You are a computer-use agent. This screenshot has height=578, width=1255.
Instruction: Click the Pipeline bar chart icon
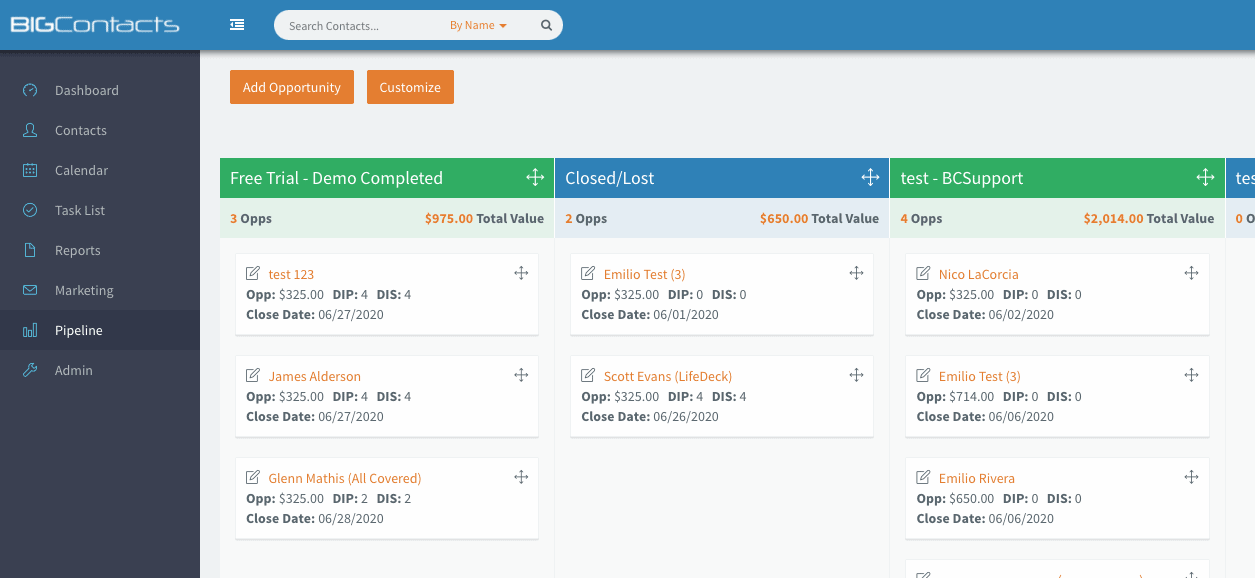coord(30,330)
